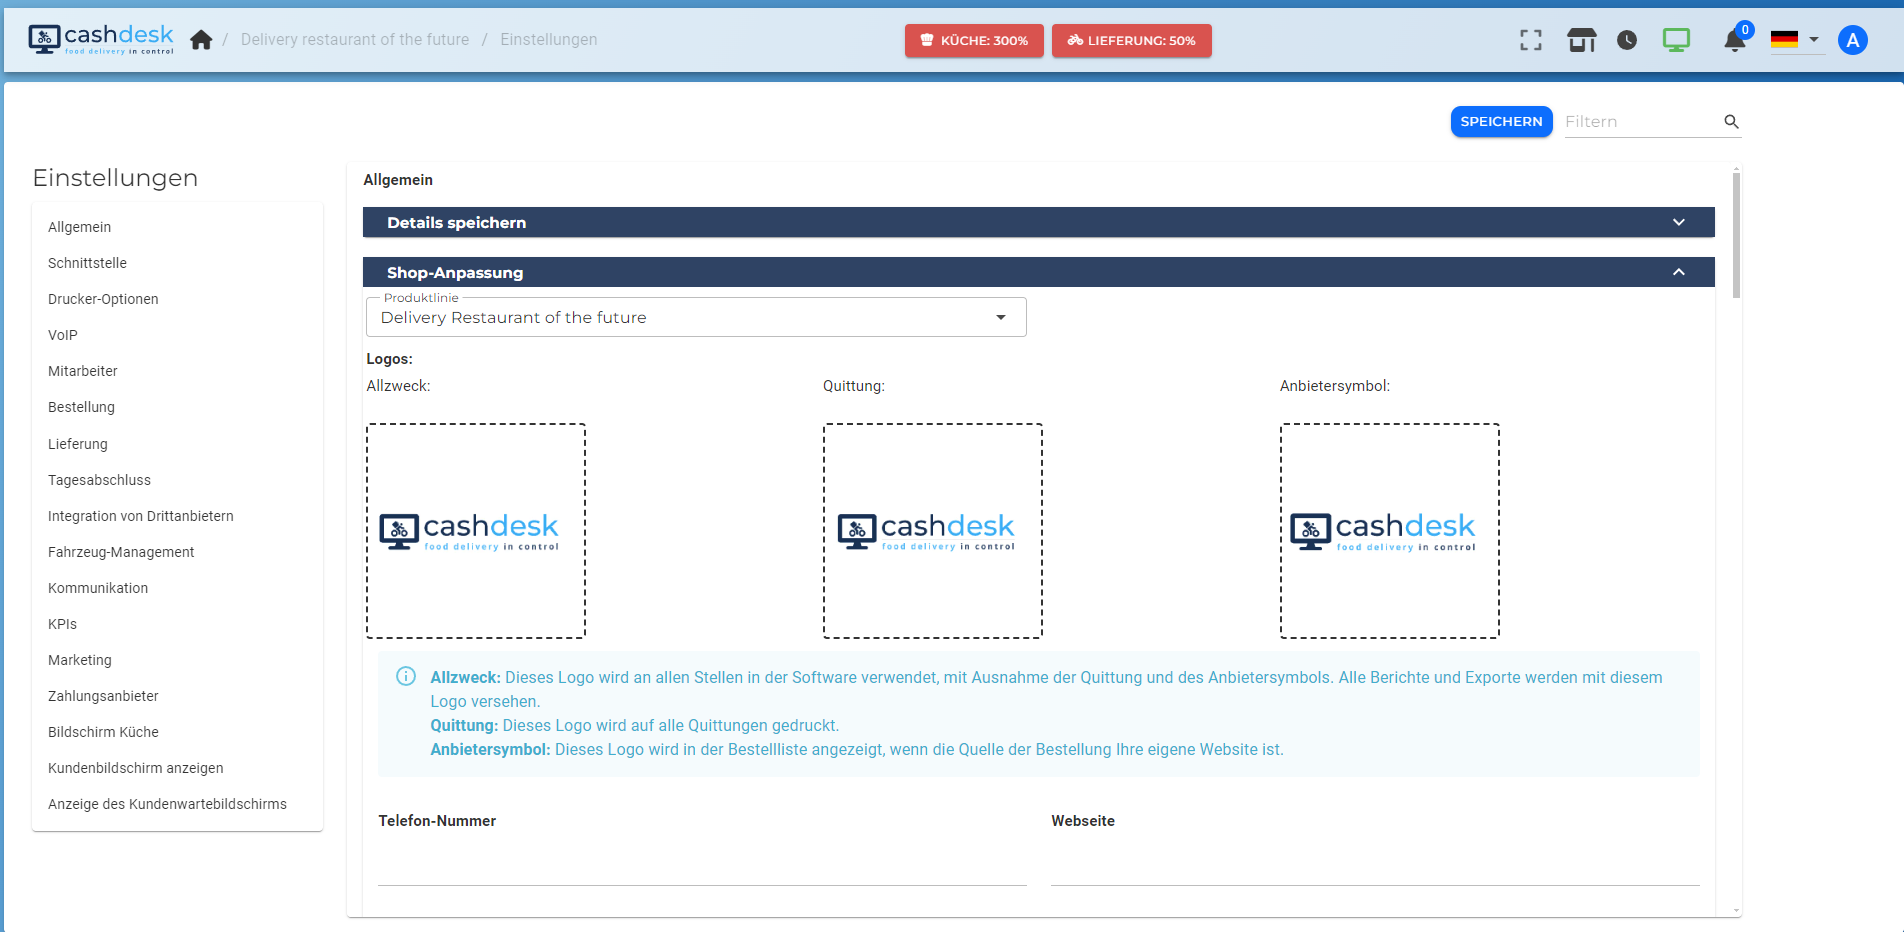Click Lieferung: 50% status button

(x=1131, y=41)
